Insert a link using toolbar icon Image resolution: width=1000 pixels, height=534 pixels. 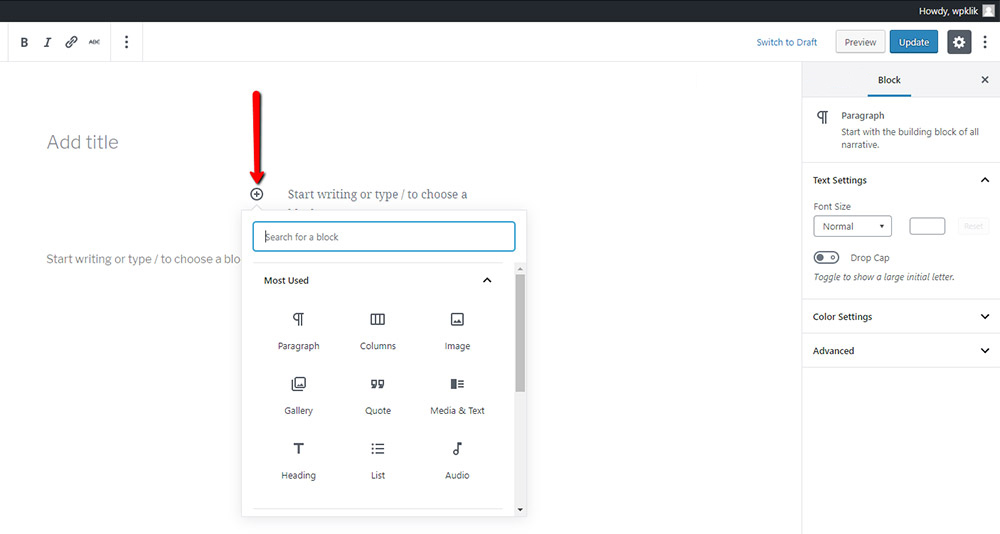point(71,42)
